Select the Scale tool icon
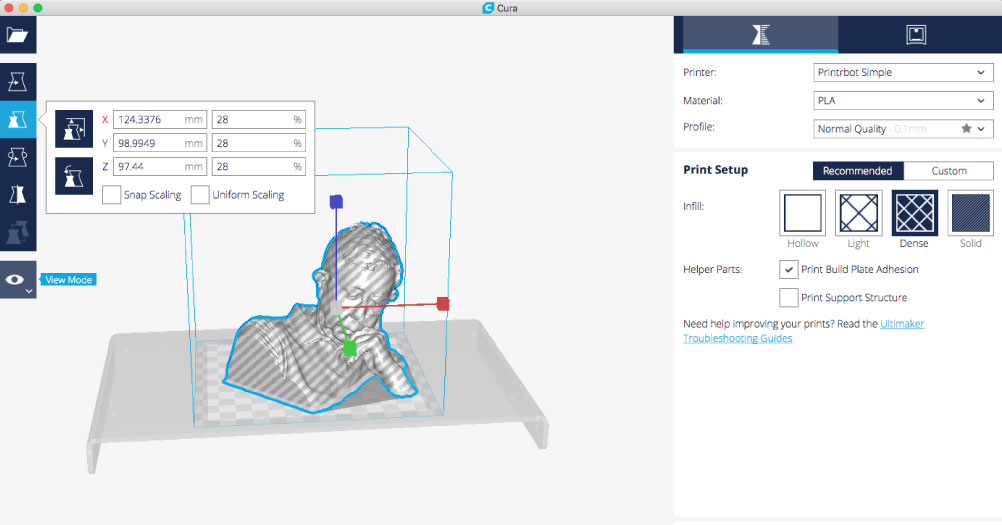The width and height of the screenshot is (1002, 525). (17, 119)
